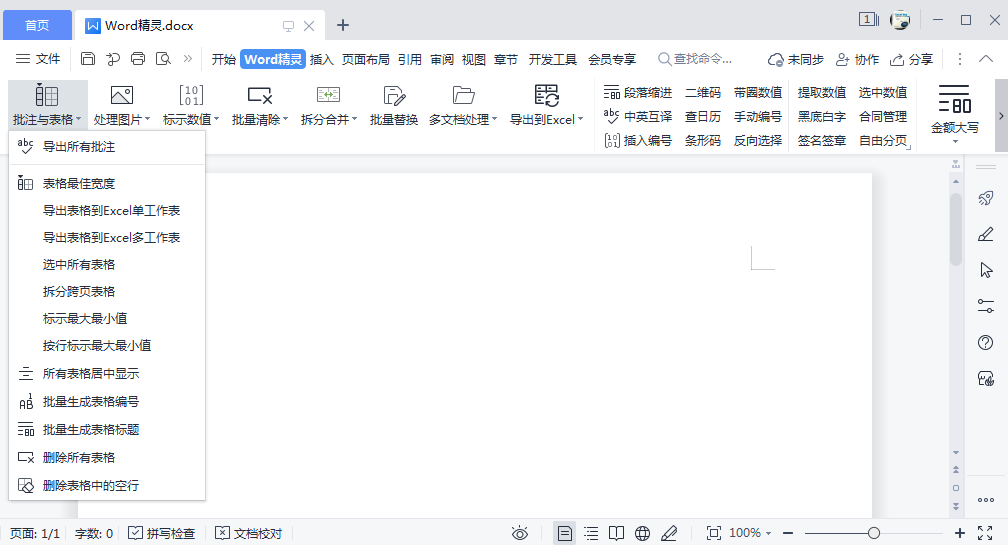Toggle writing mode pen icon in status bar

tap(669, 533)
